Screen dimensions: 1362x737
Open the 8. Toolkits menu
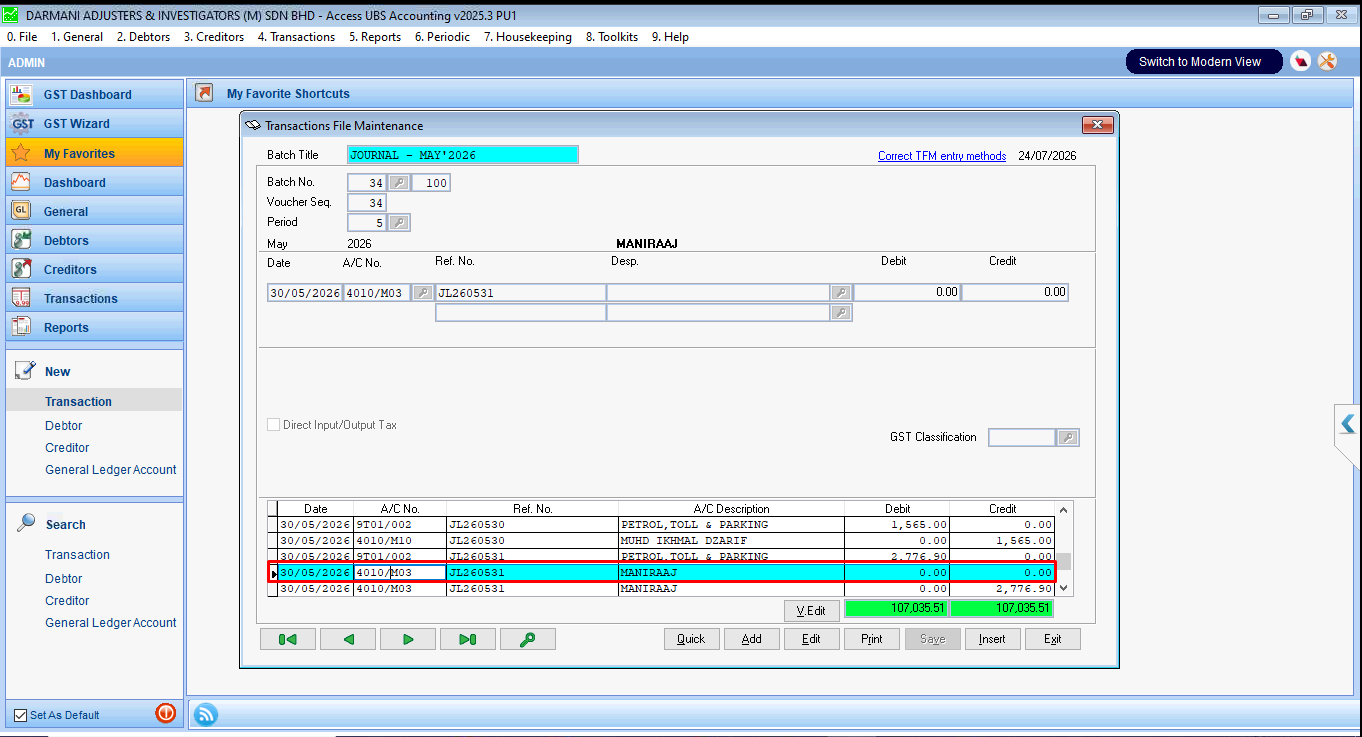[x=612, y=37]
